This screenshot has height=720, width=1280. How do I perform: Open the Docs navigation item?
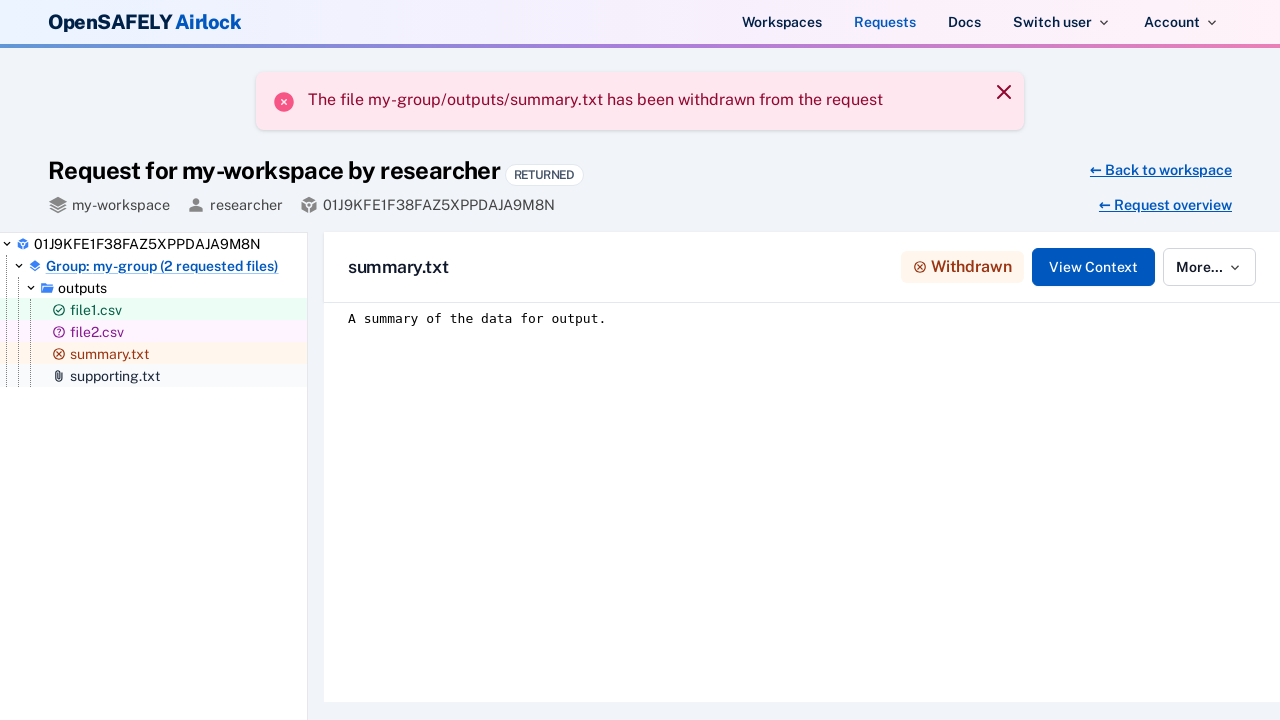[964, 22]
